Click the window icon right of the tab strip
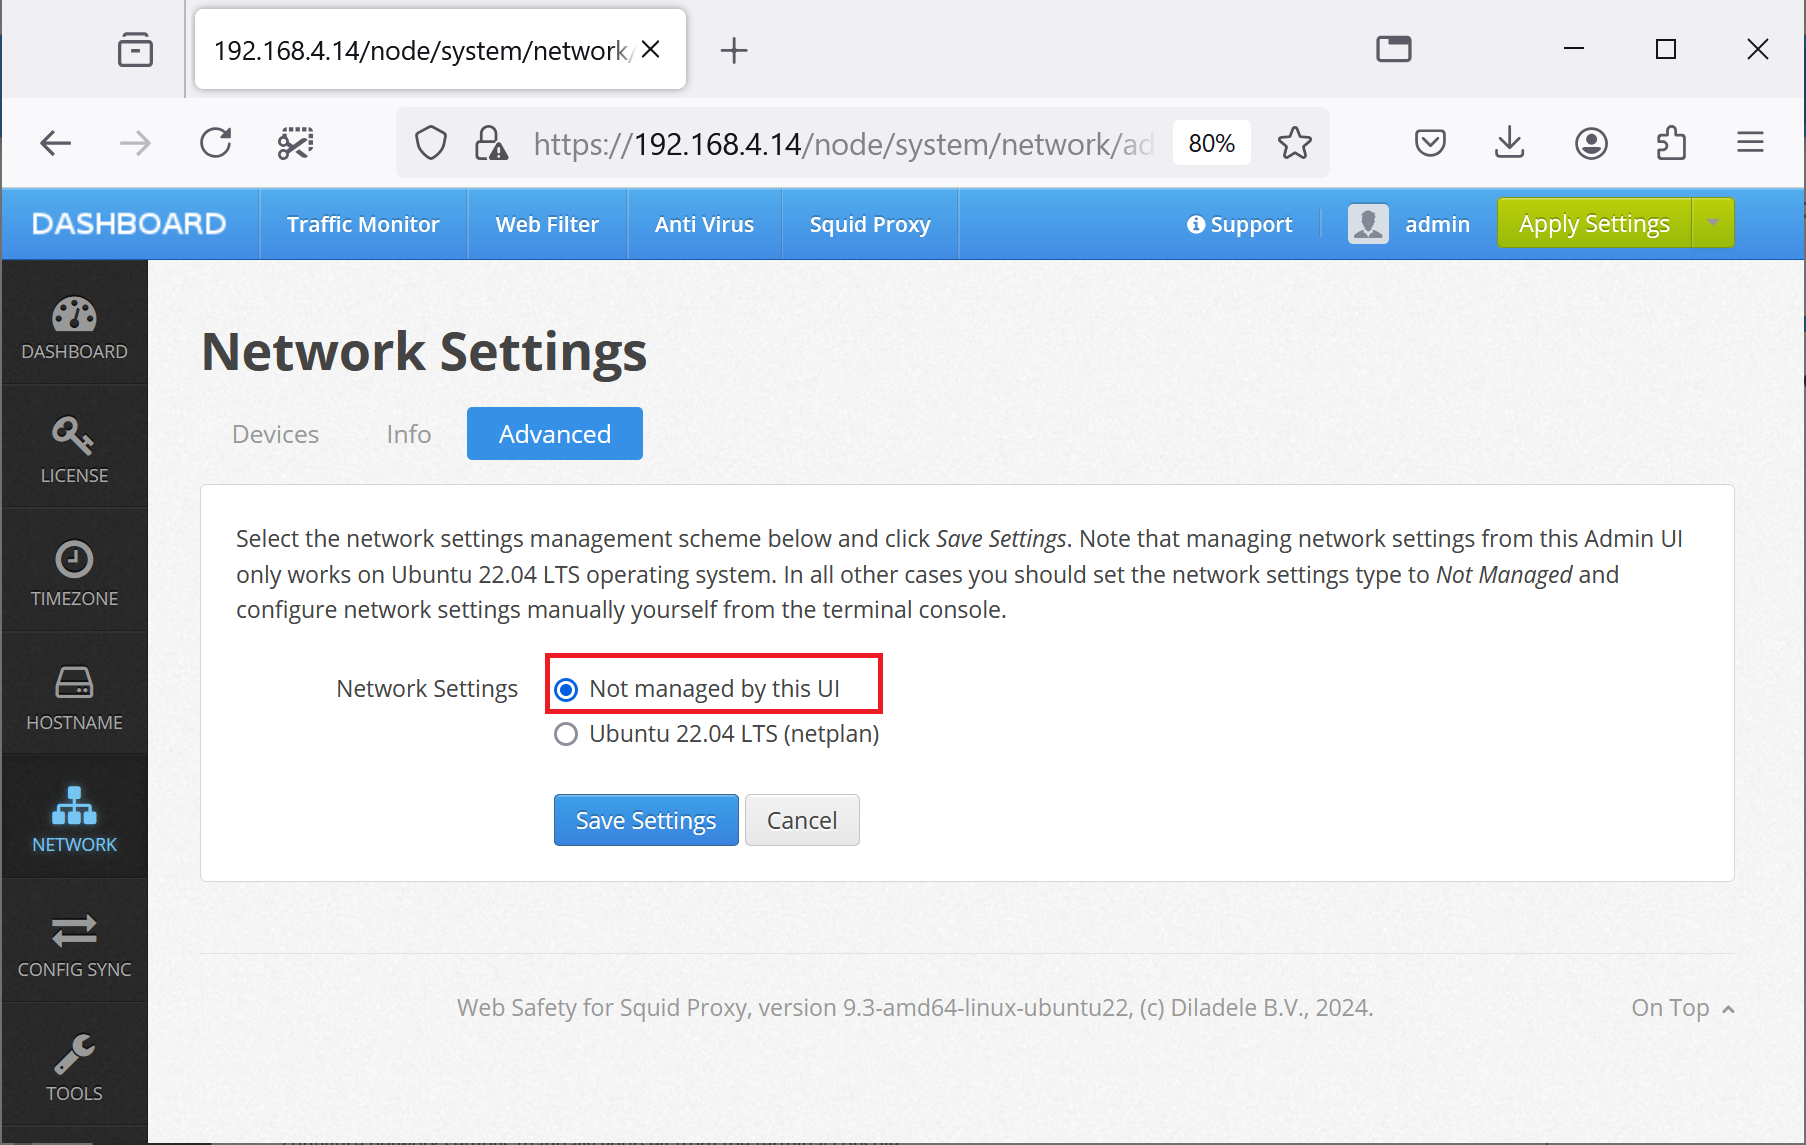 1394,49
